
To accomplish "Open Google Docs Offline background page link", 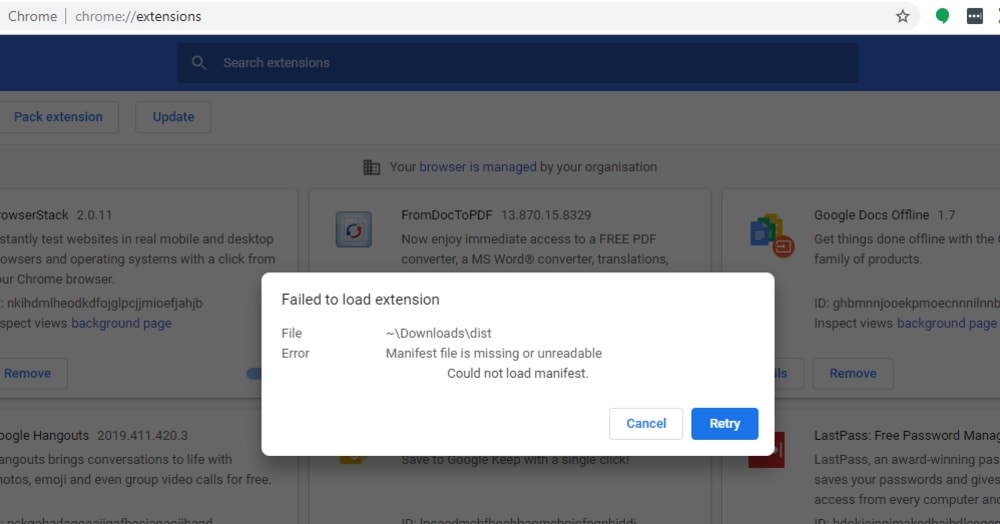I will [947, 323].
